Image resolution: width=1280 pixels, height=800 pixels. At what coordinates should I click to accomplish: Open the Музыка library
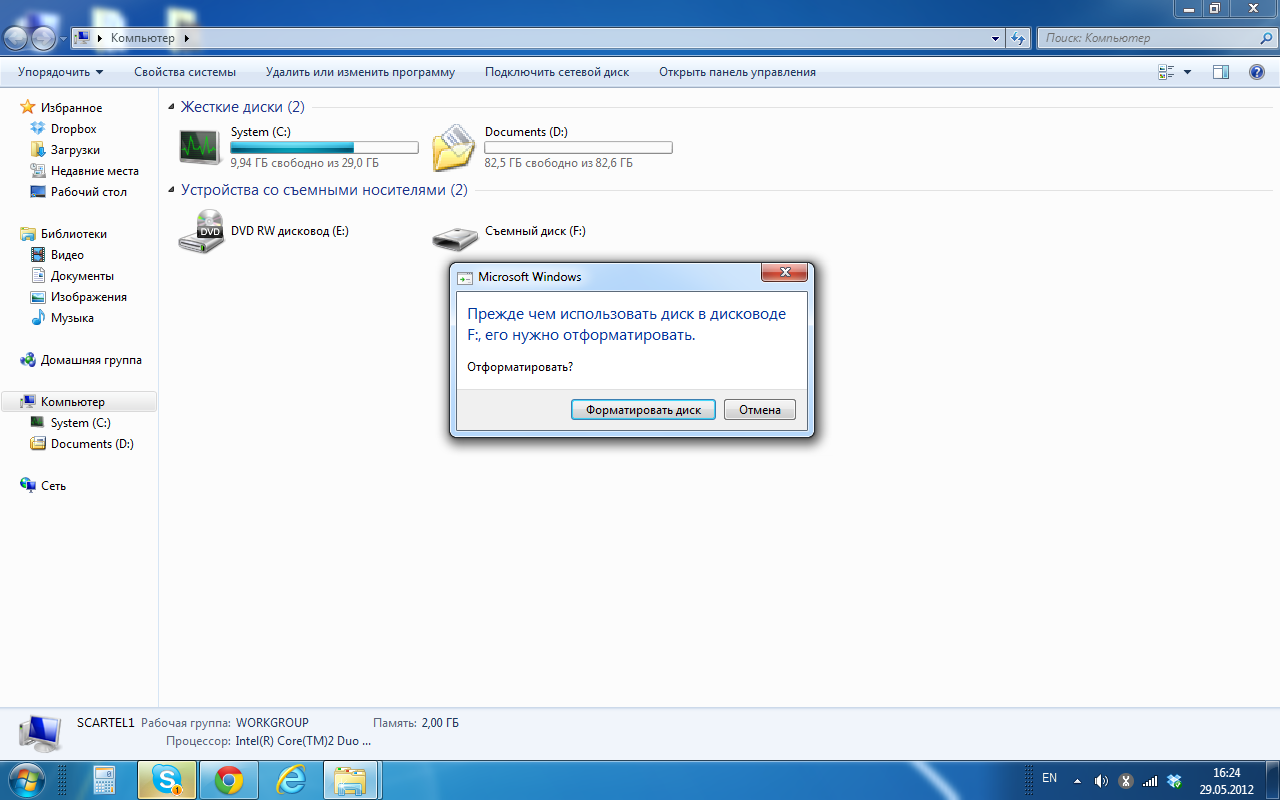pyautogui.click(x=72, y=318)
